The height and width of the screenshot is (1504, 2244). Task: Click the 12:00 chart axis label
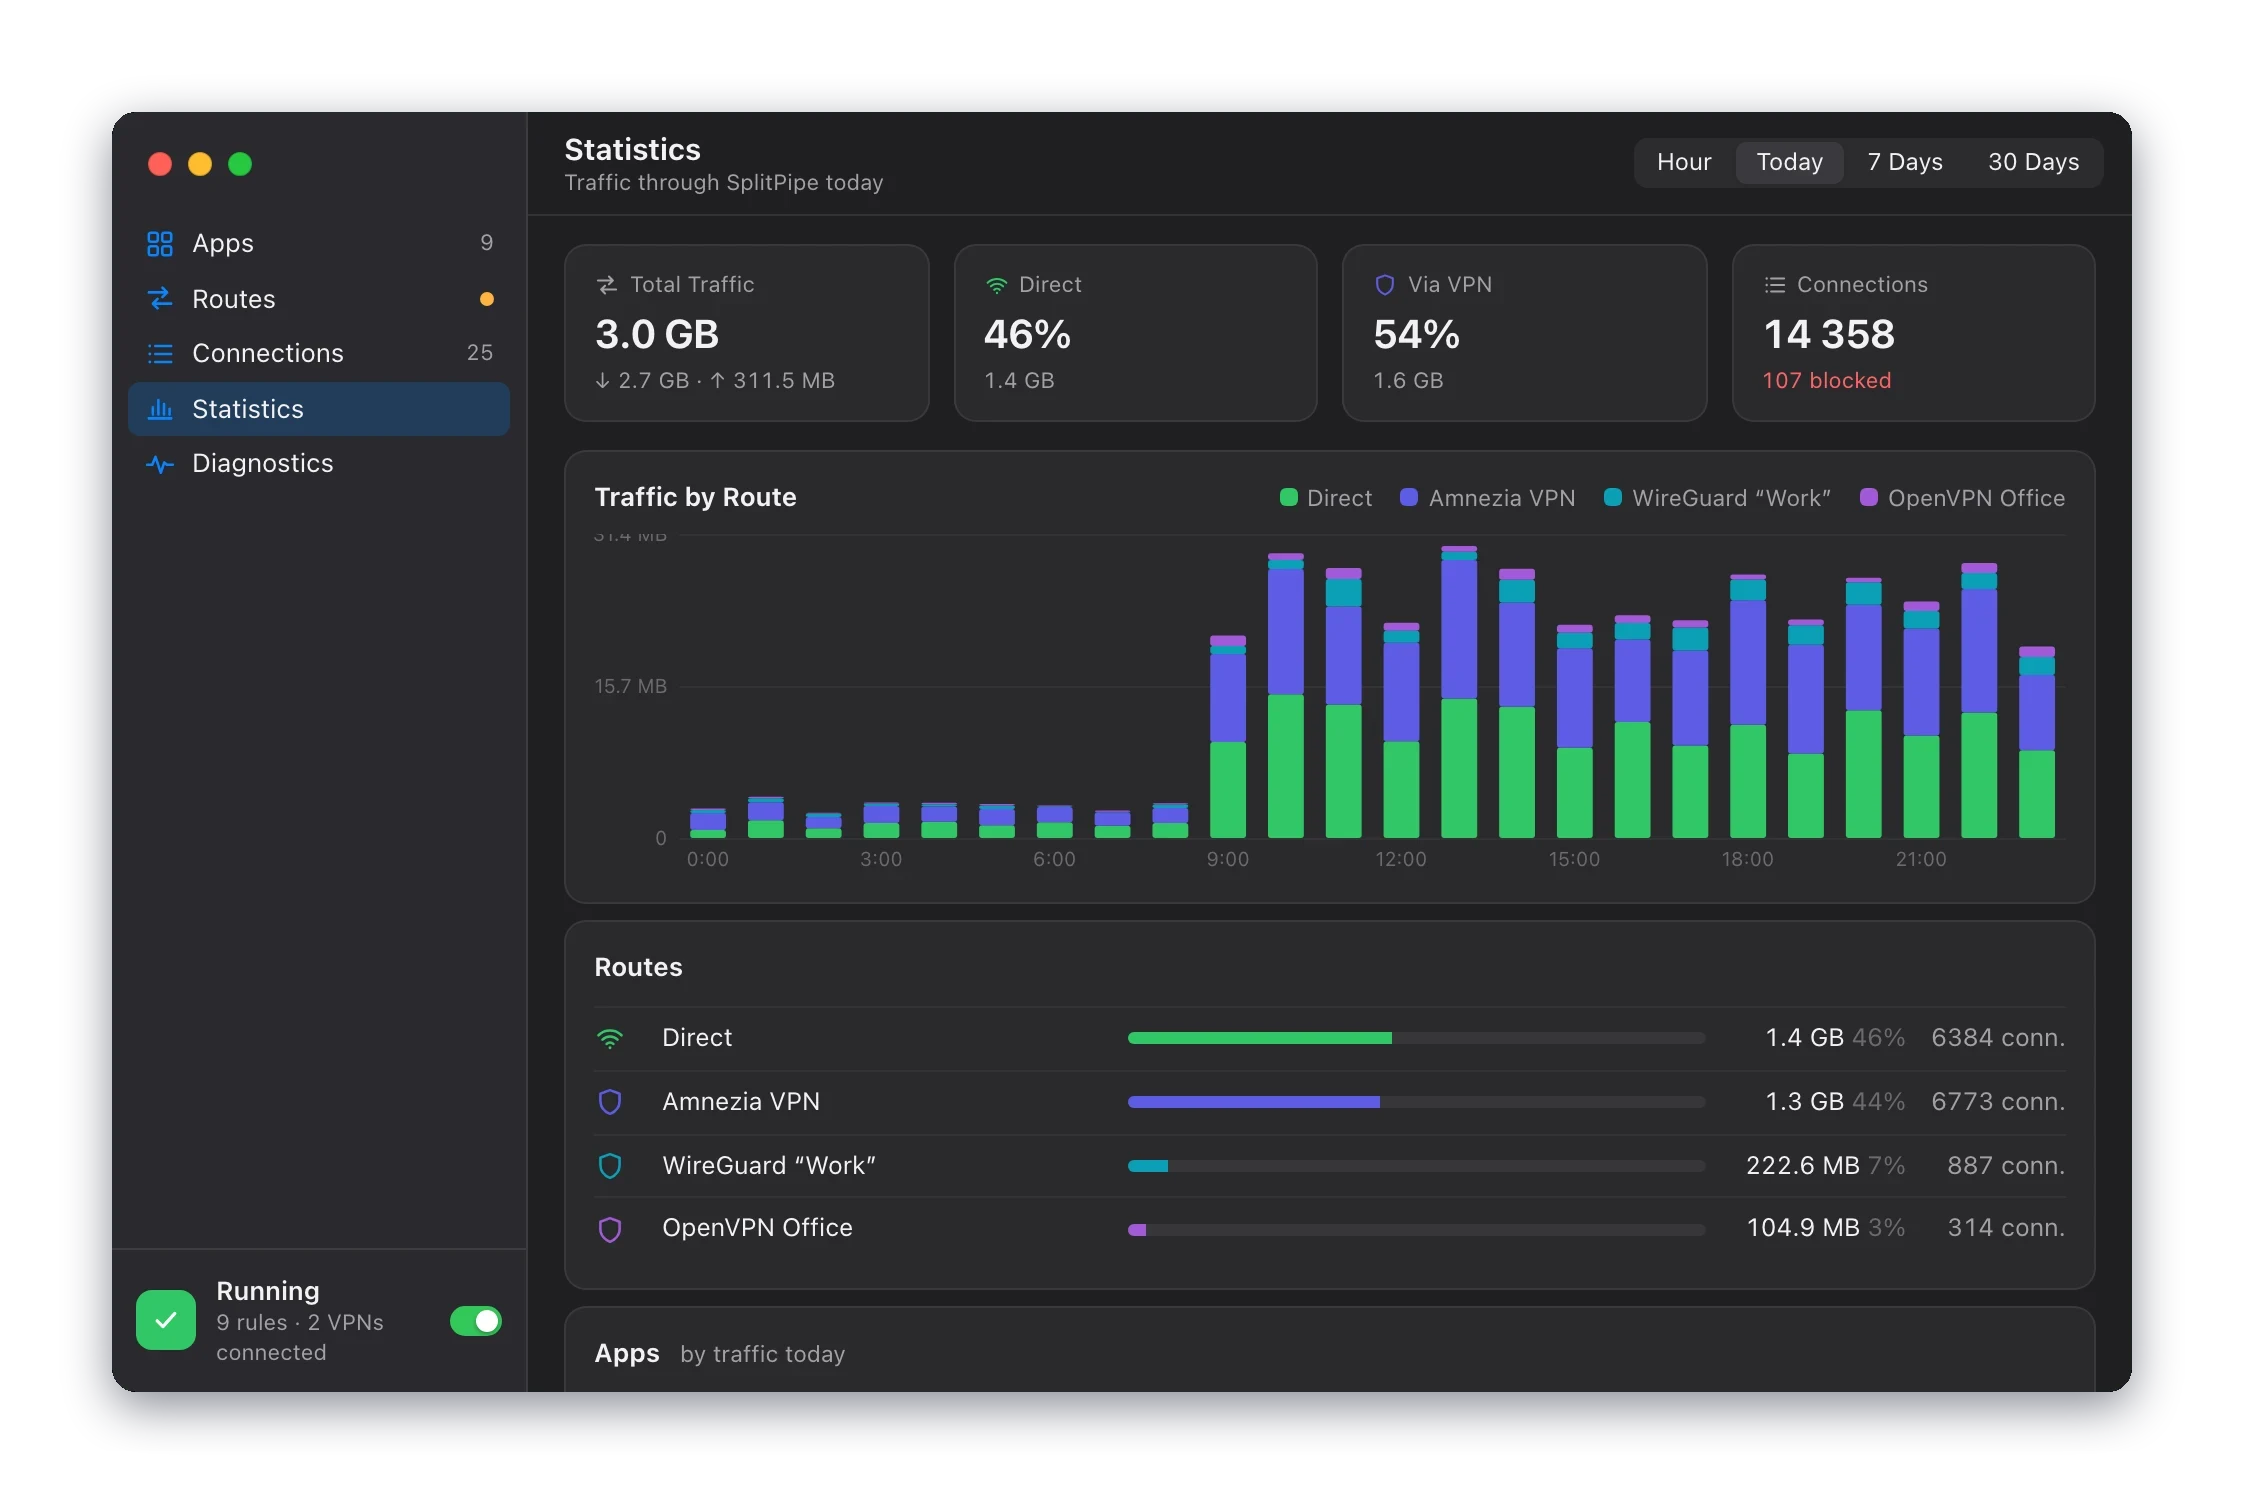click(1401, 860)
